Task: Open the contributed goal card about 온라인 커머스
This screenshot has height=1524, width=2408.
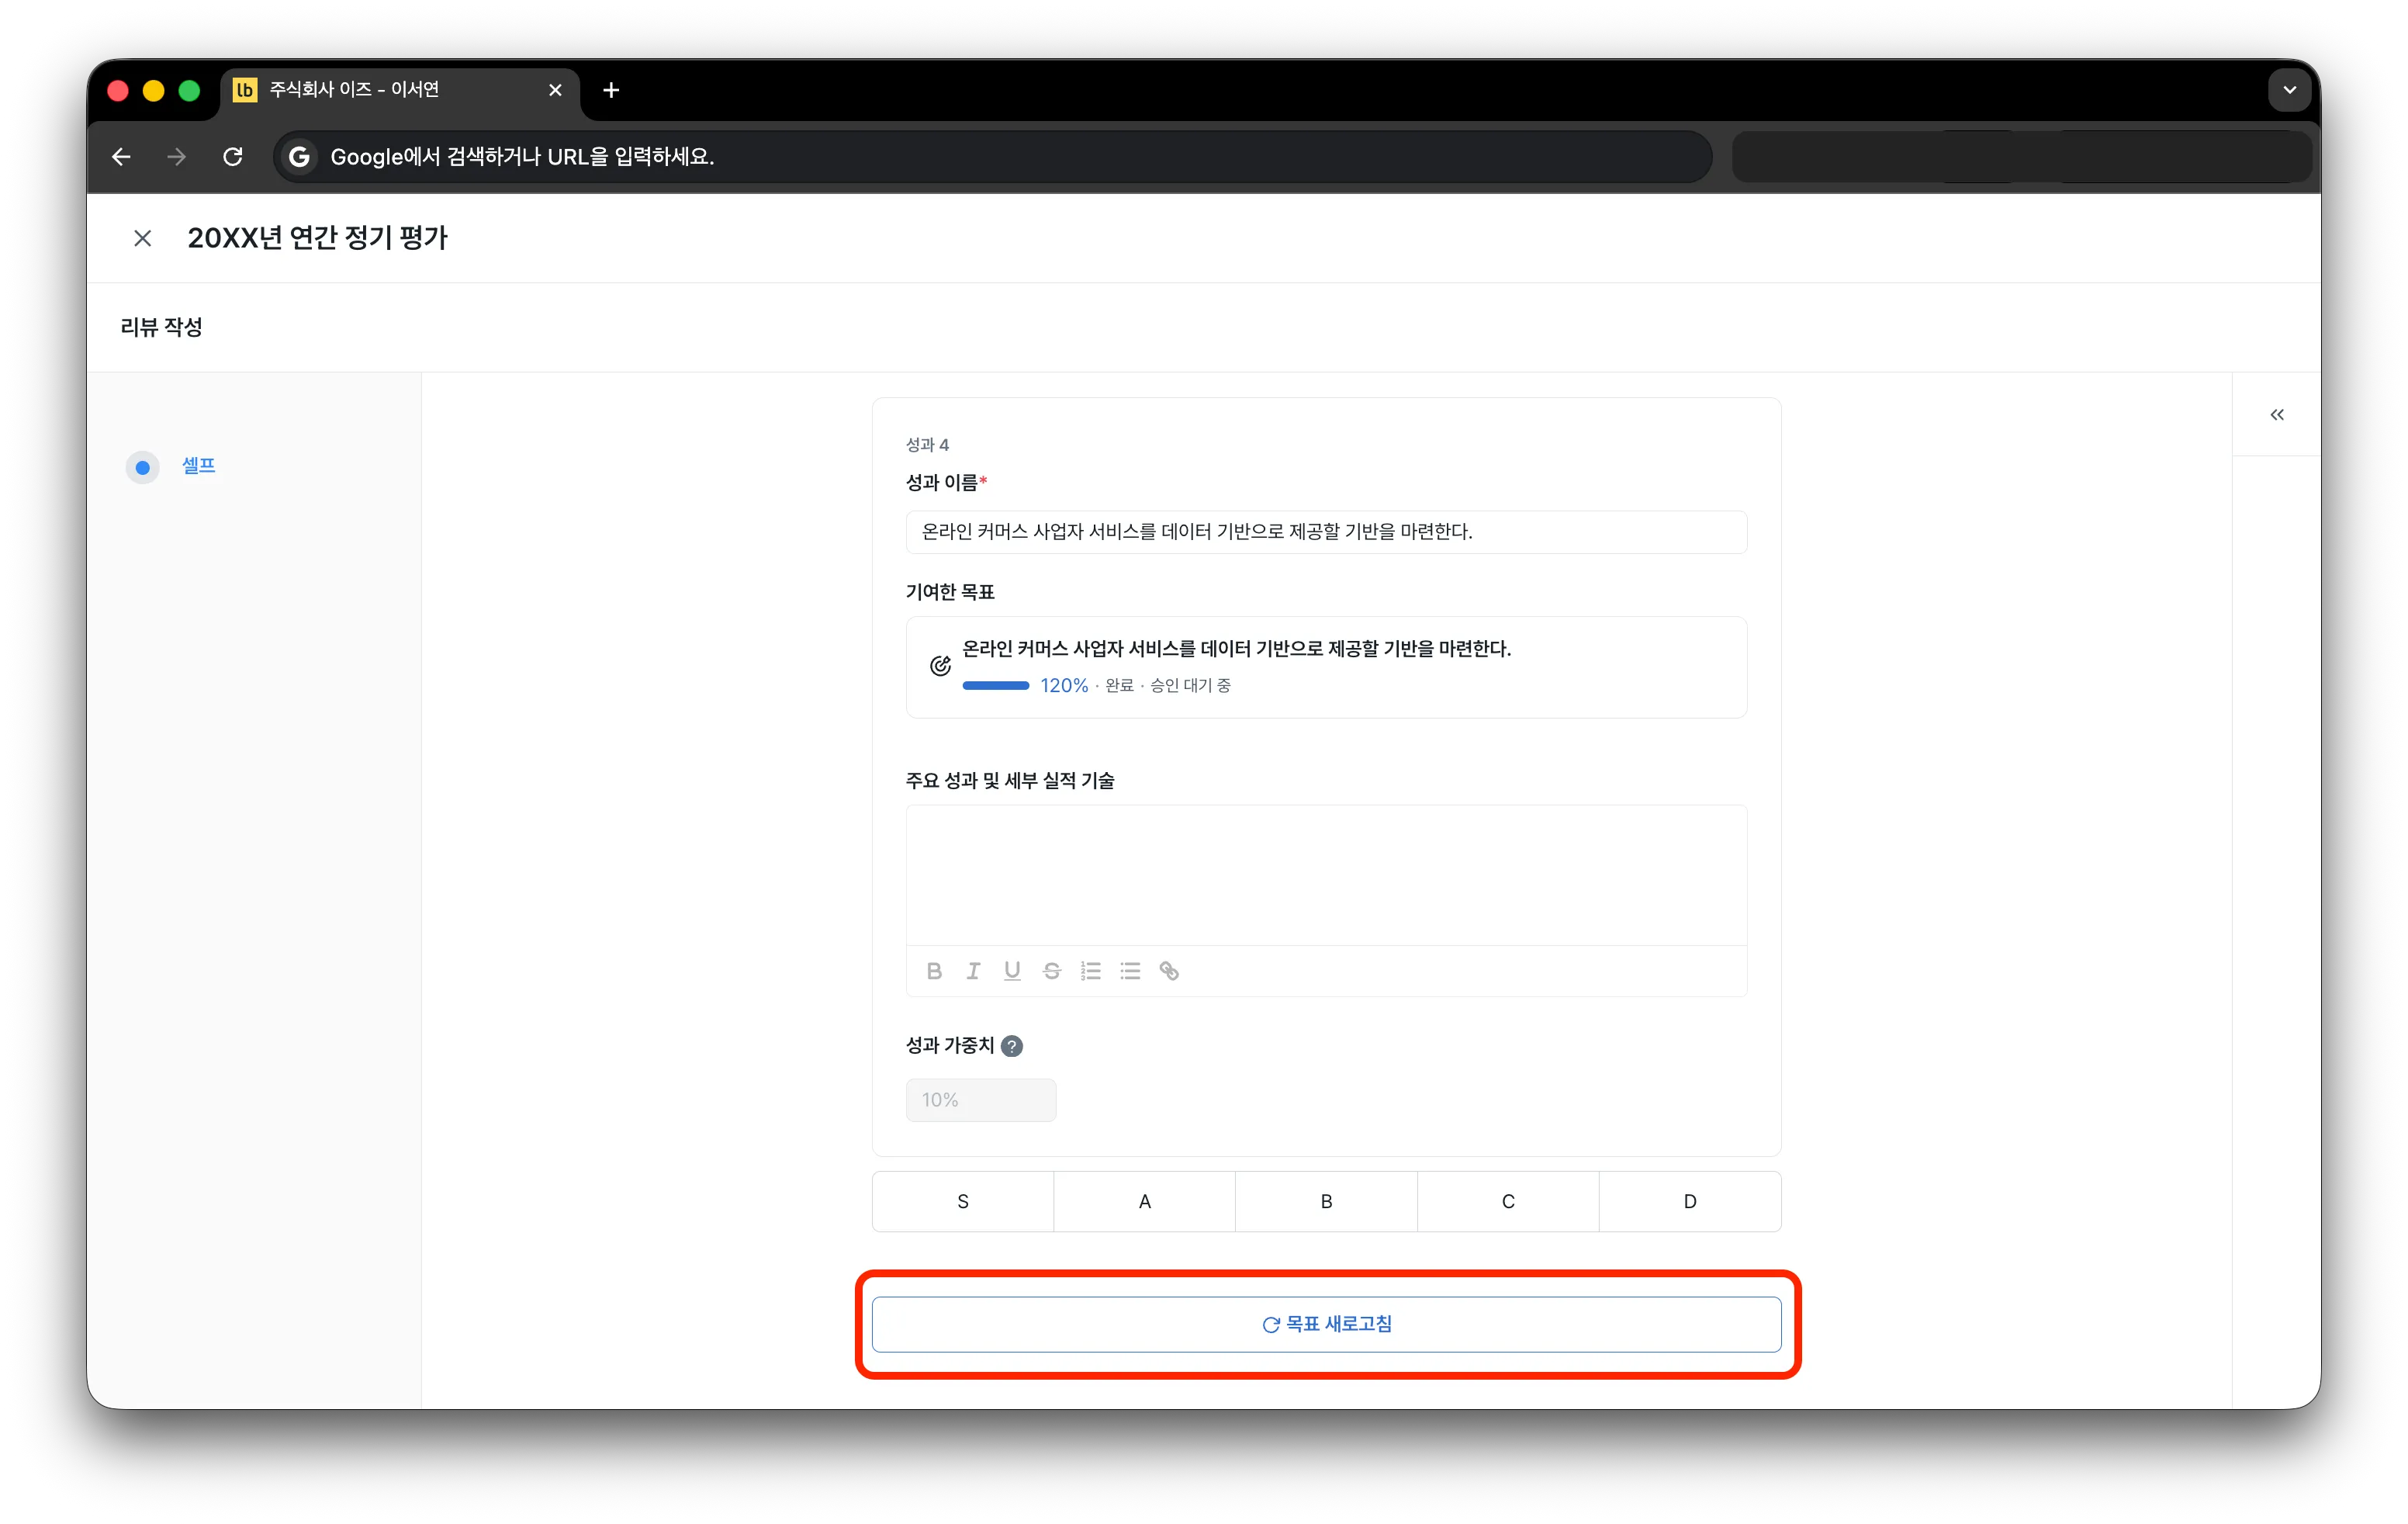Action: (x=1326, y=667)
